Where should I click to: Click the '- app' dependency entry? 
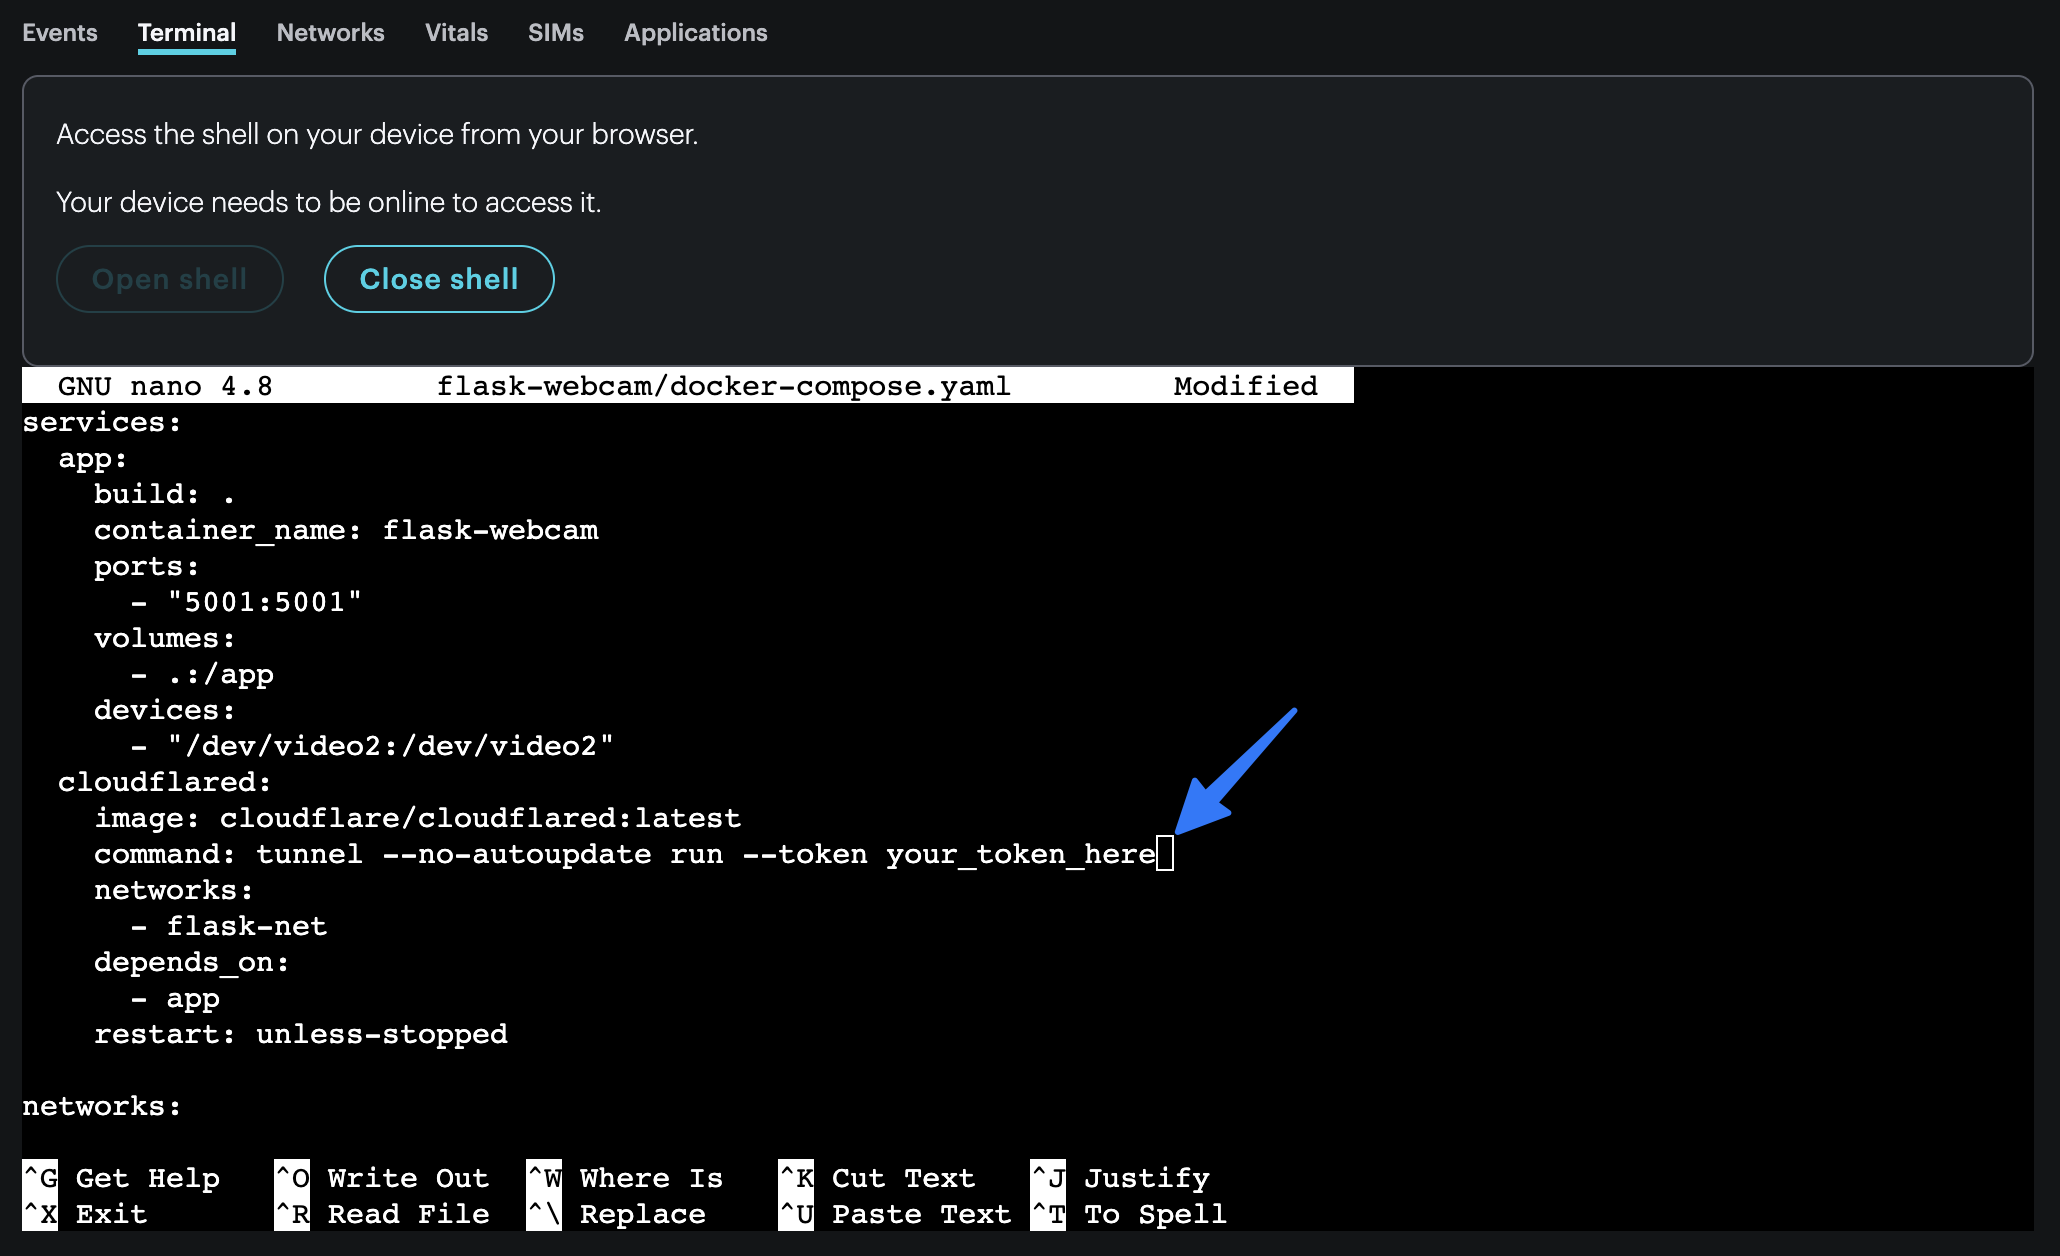coord(175,998)
